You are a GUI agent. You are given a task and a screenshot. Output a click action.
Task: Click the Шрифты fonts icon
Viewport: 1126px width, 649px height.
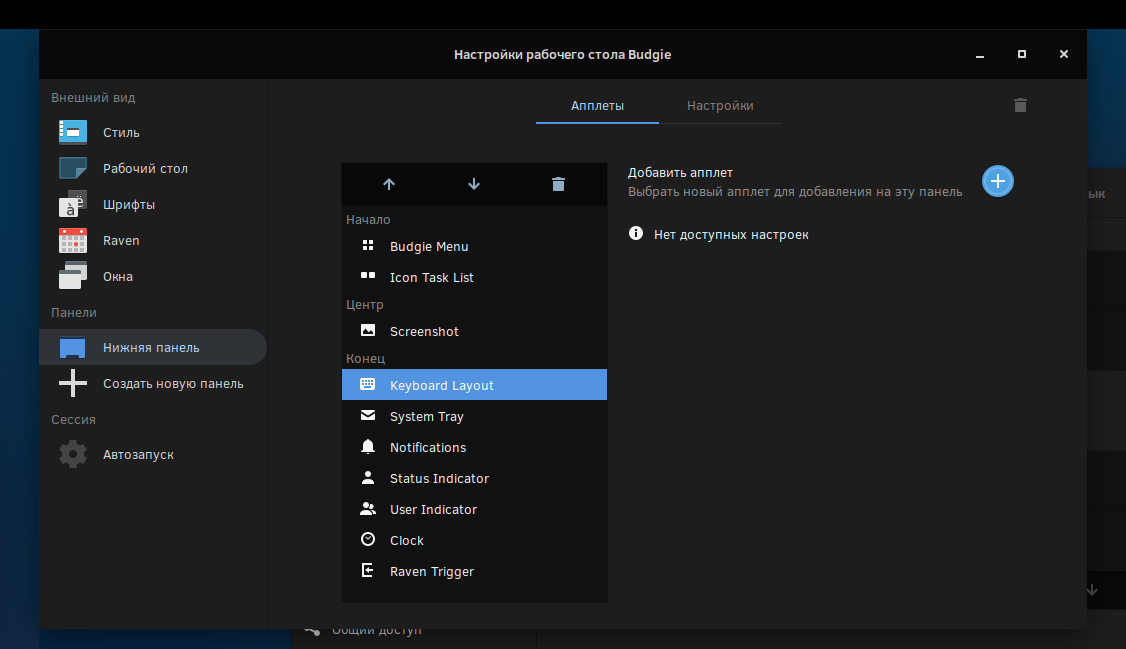click(x=73, y=204)
